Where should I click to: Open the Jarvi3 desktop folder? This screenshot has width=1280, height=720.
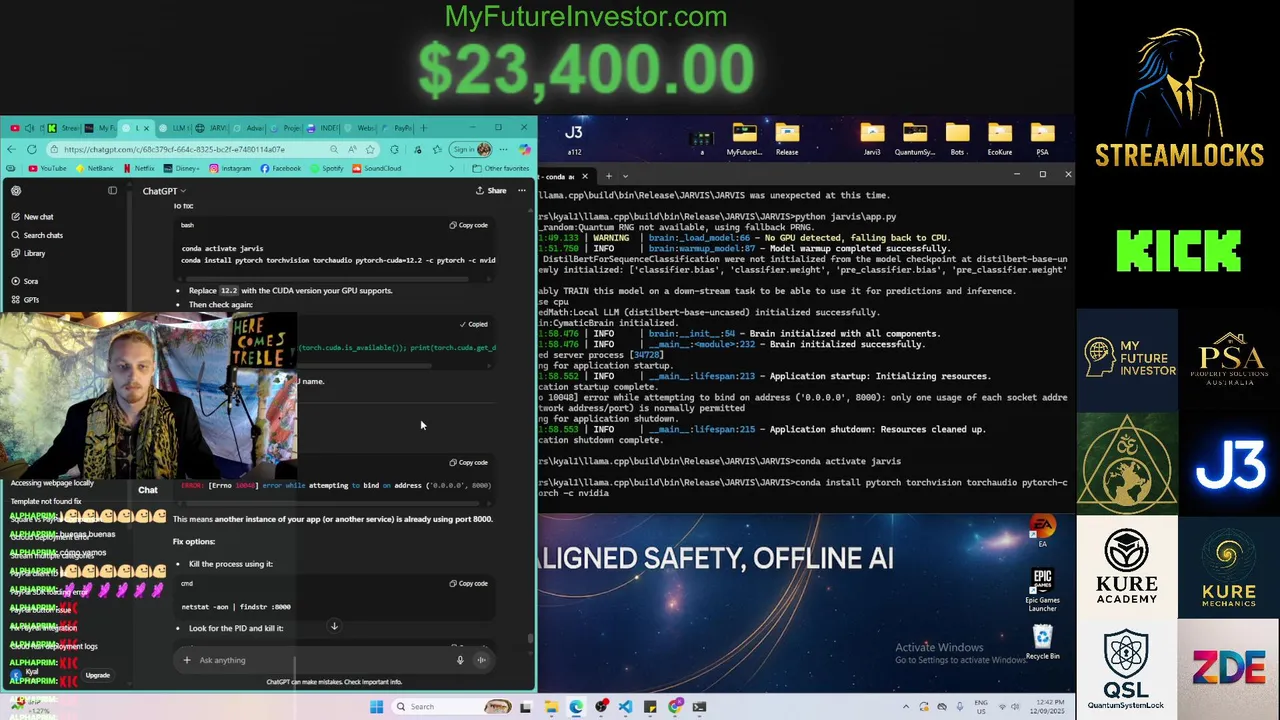tap(872, 139)
